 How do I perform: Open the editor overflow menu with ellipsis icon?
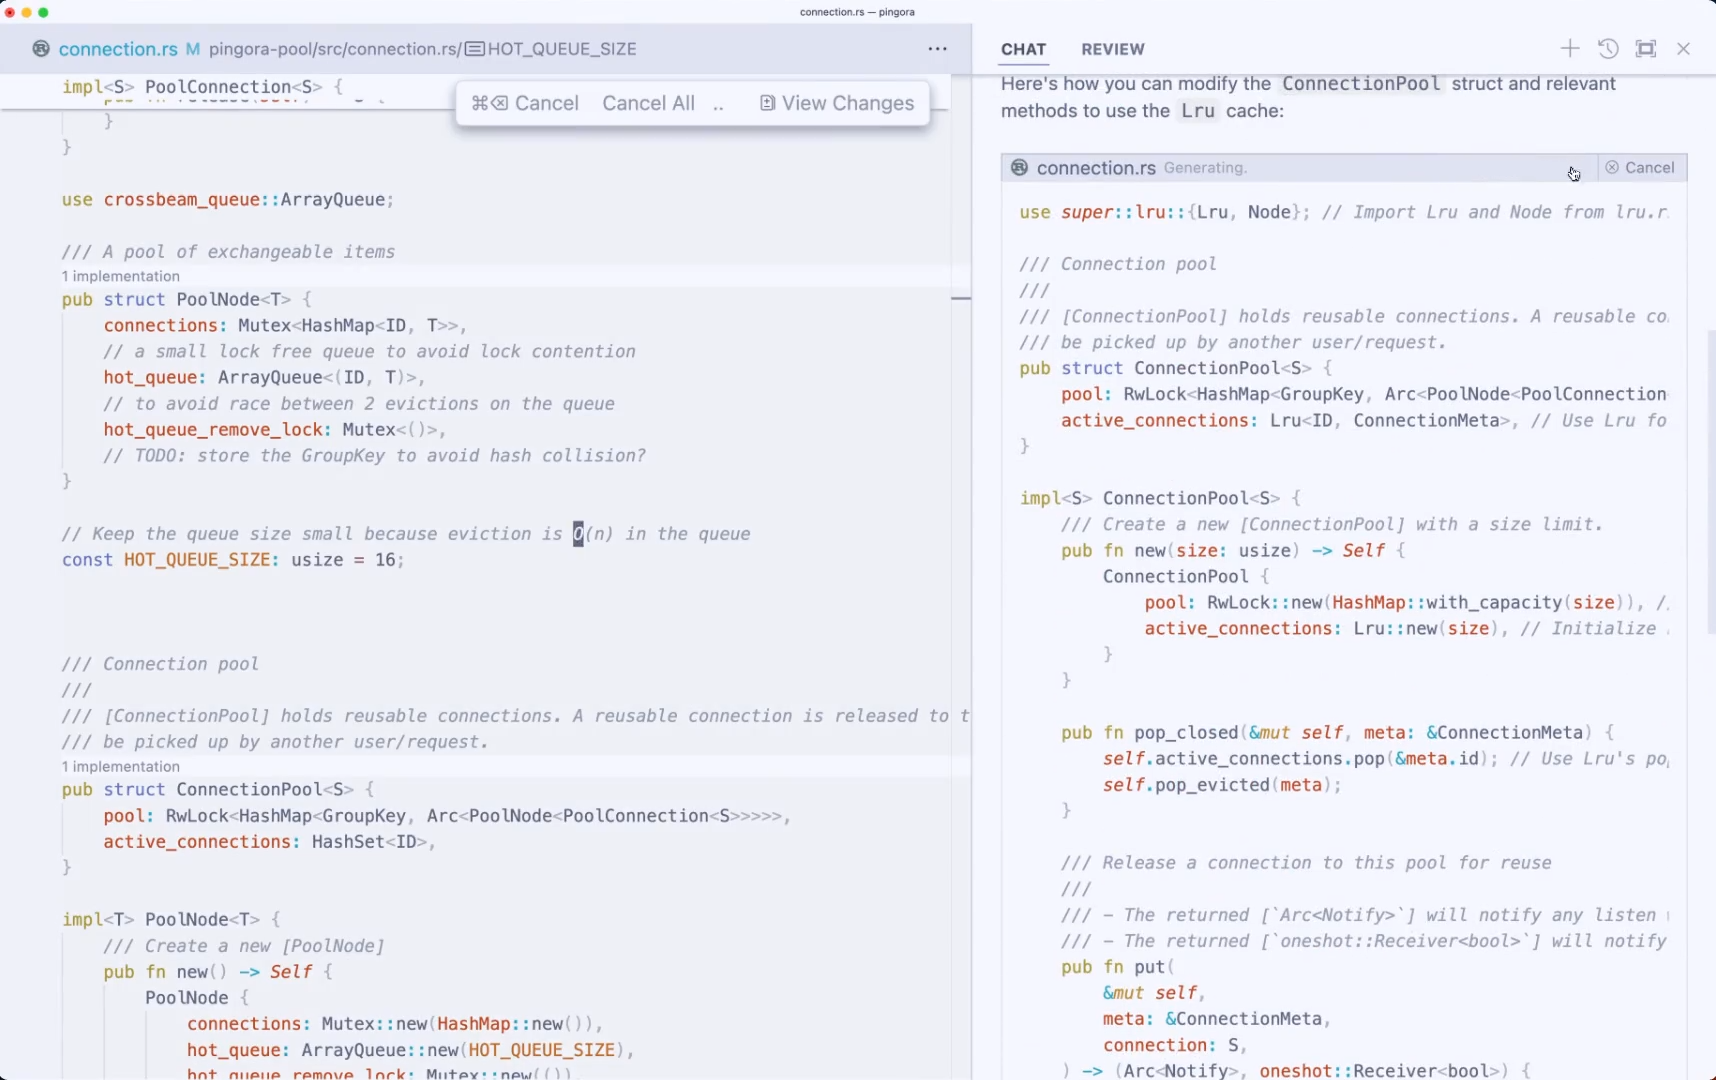click(x=938, y=48)
